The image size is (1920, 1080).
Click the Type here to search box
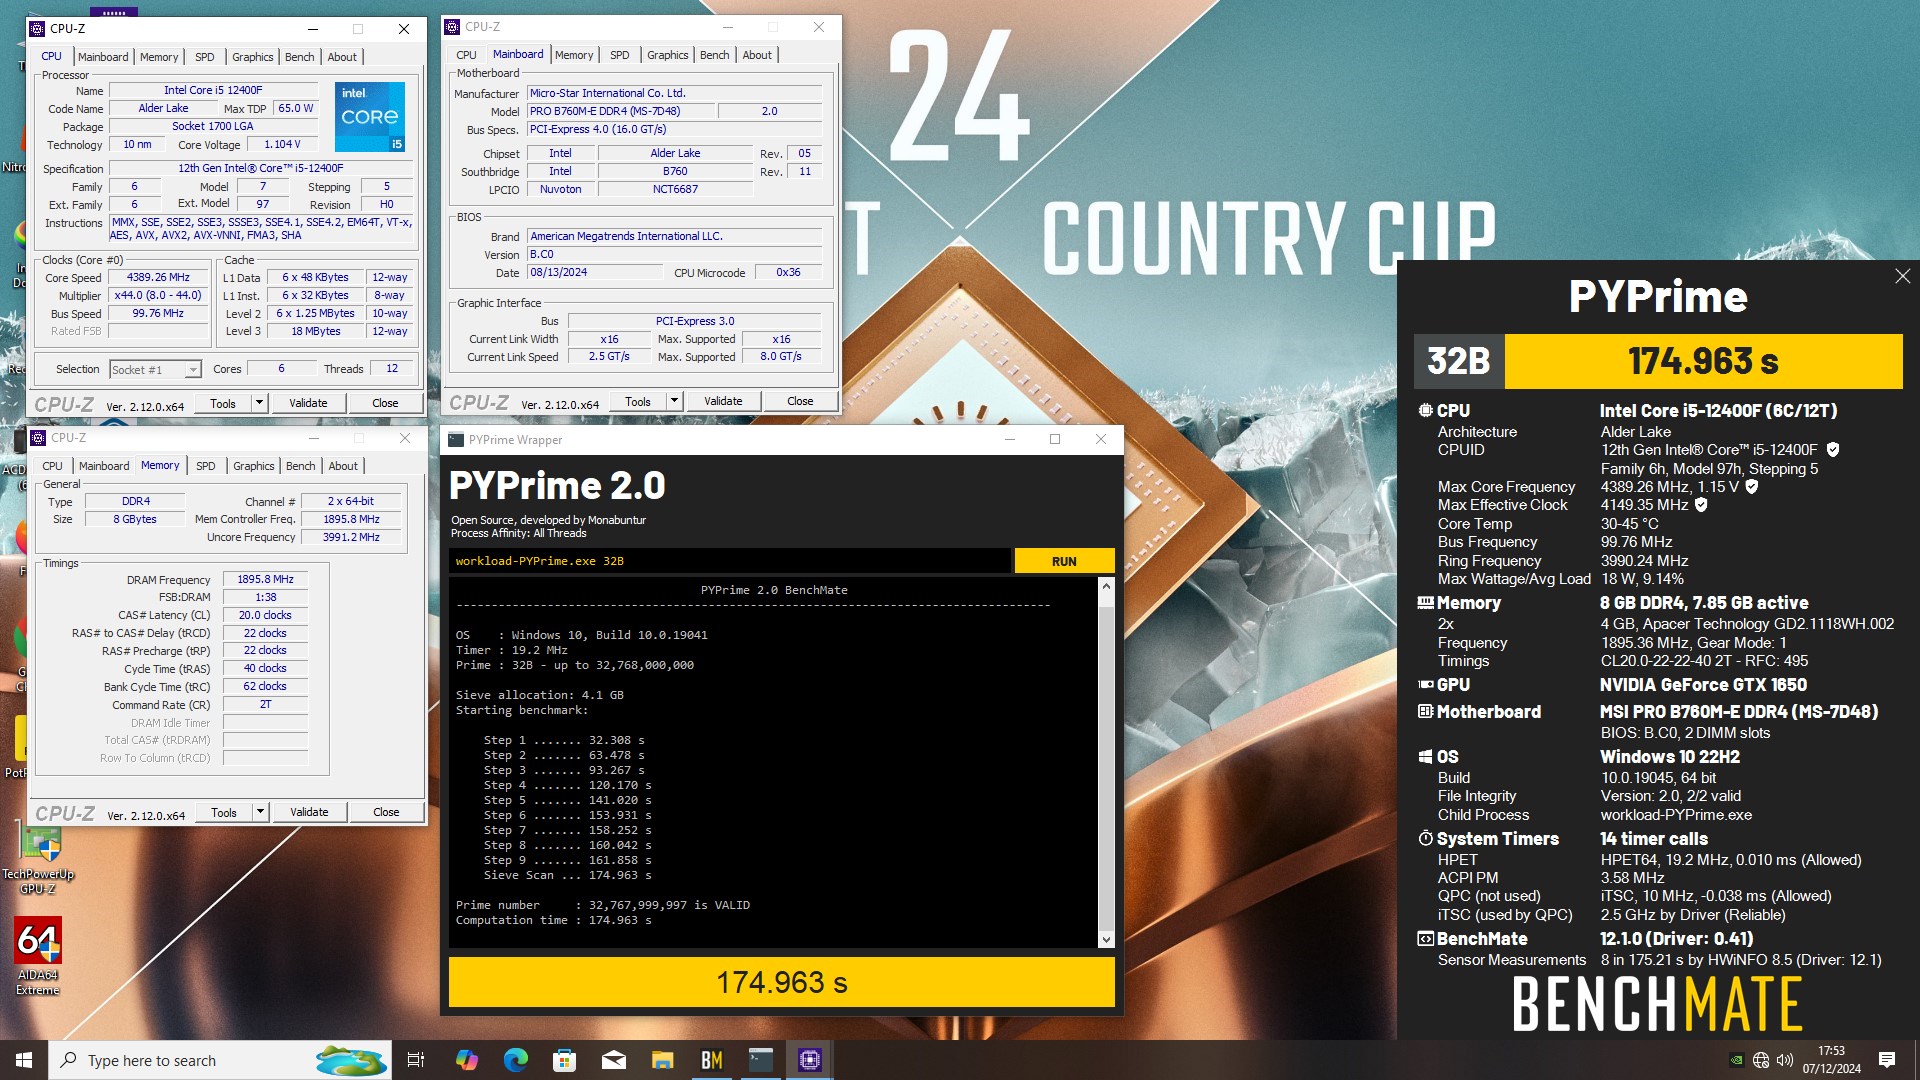220,1060
